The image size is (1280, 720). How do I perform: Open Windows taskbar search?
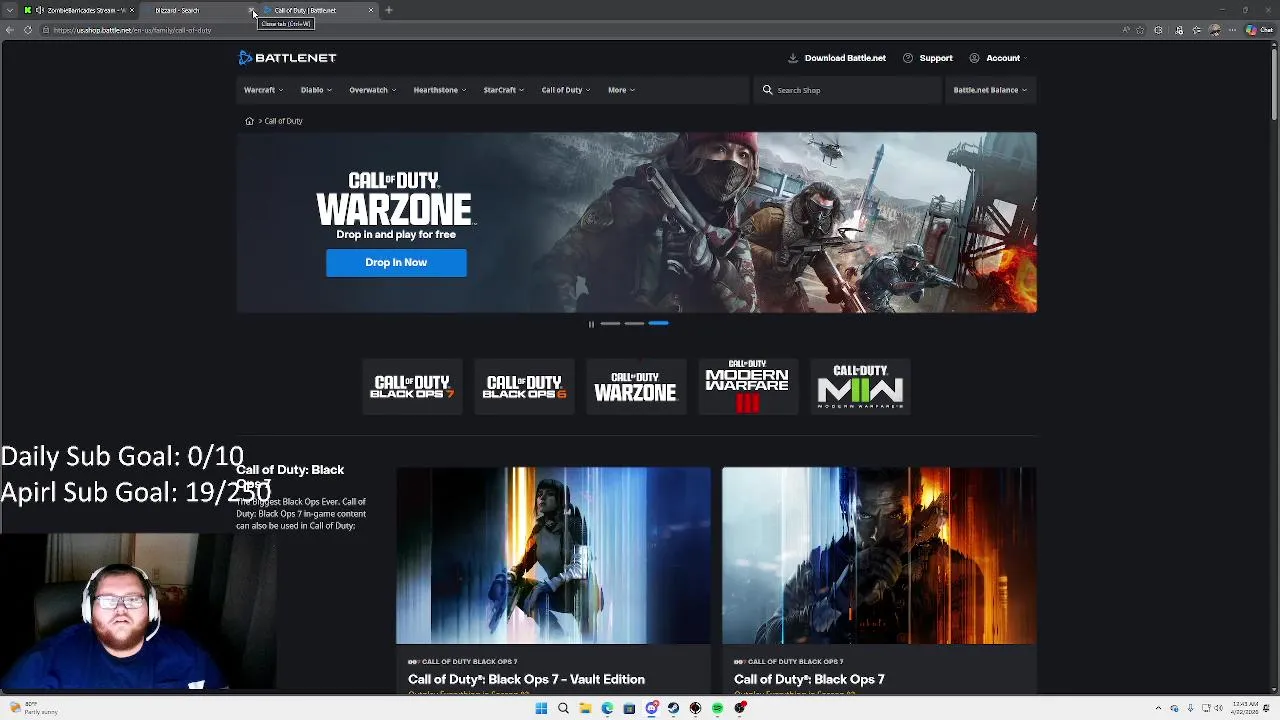563,708
